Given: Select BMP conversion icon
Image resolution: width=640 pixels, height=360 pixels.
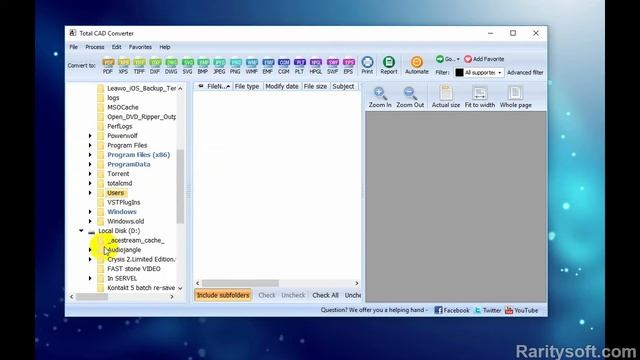Looking at the screenshot, I should pyautogui.click(x=203, y=65).
